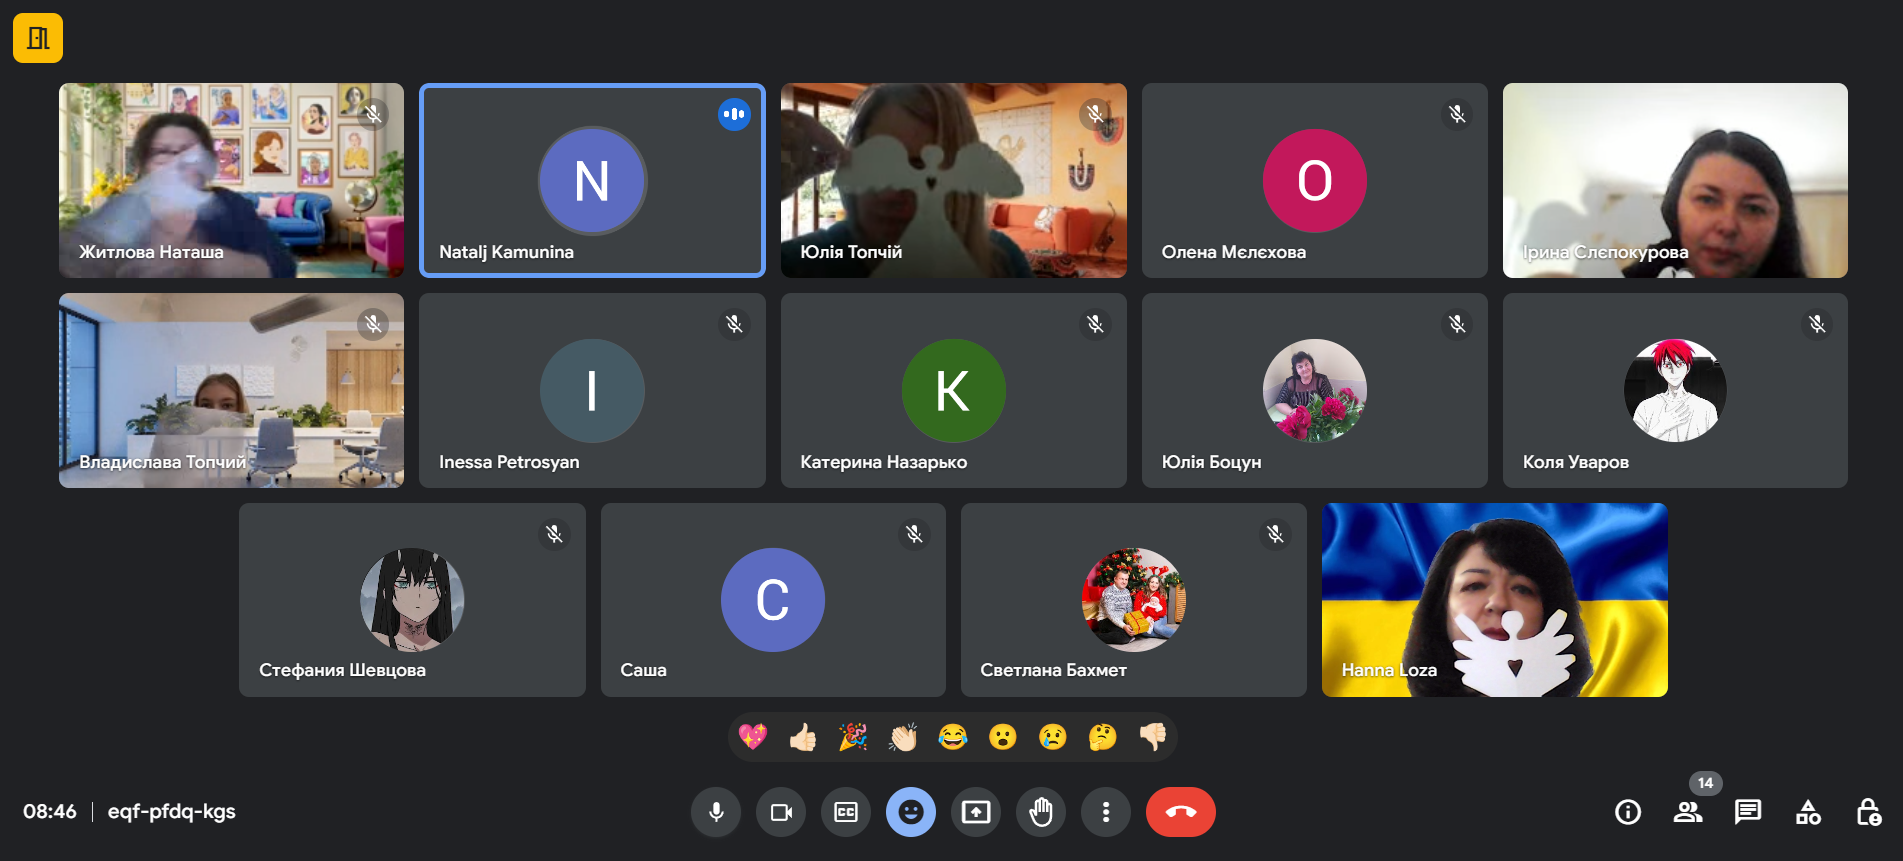
Task: Toggle the camera on or off
Action: tap(781, 812)
